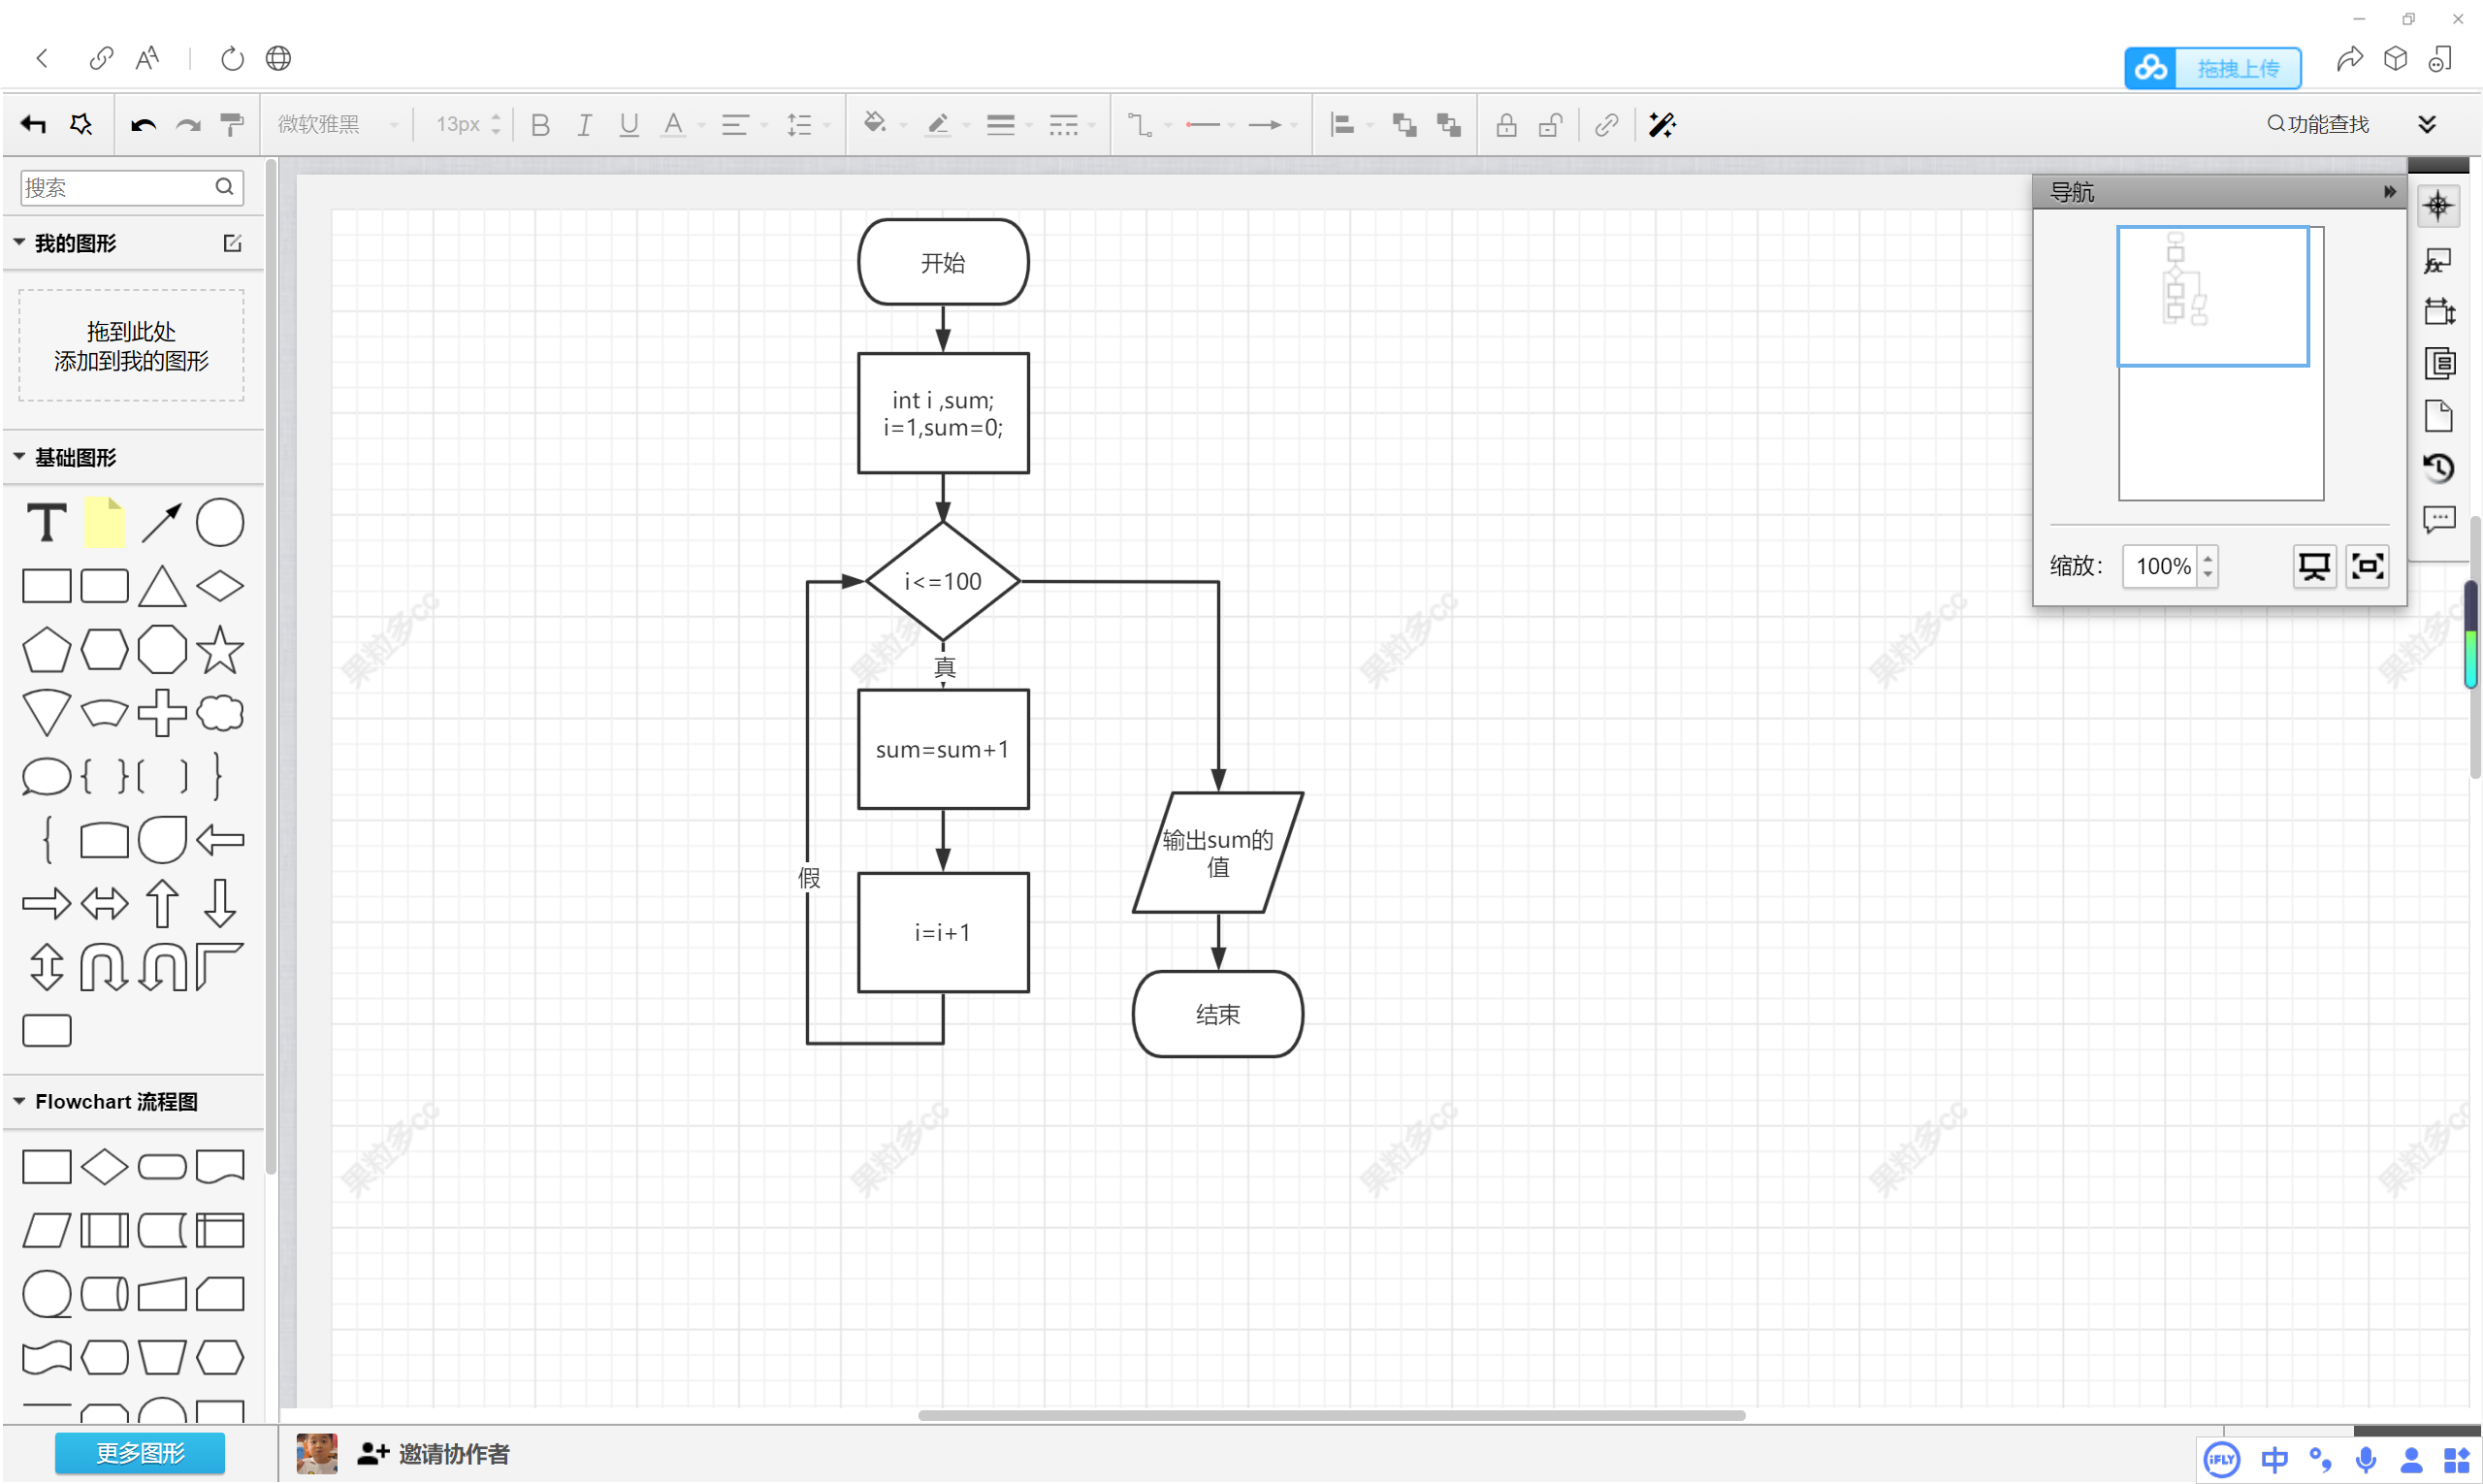Redo the last action
The height and width of the screenshot is (1484, 2483).
tap(188, 123)
